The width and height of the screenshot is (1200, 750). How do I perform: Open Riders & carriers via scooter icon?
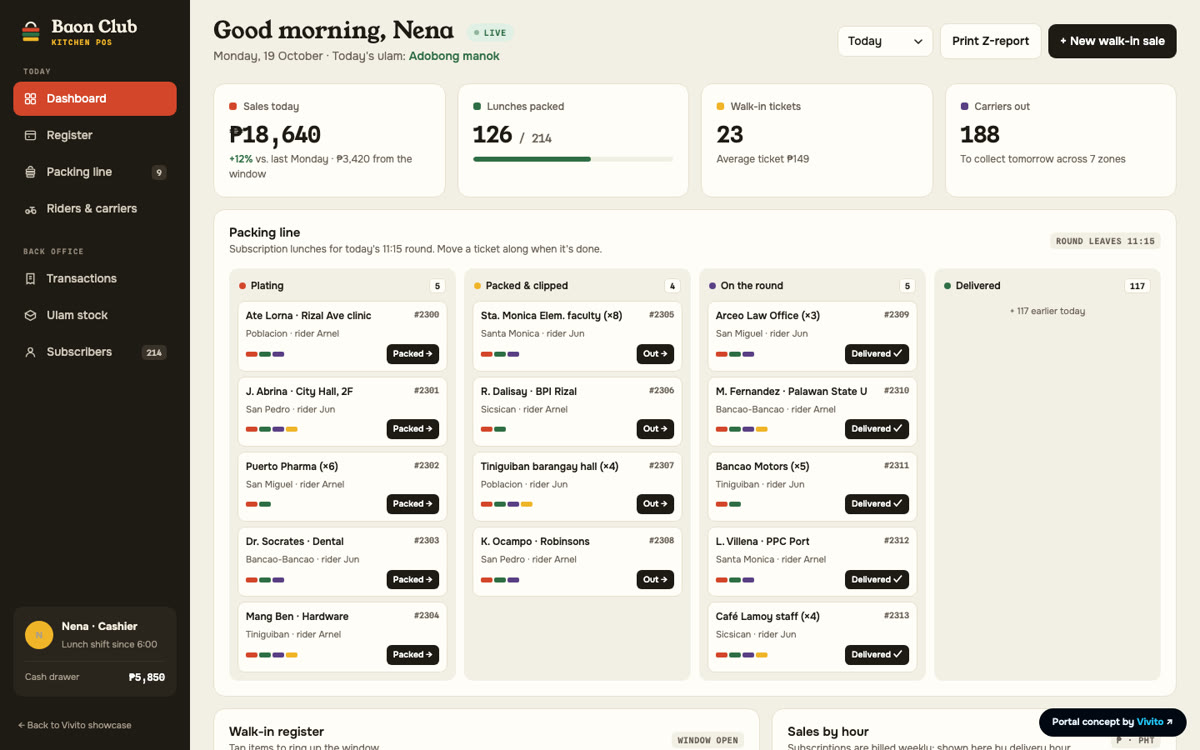[30, 209]
